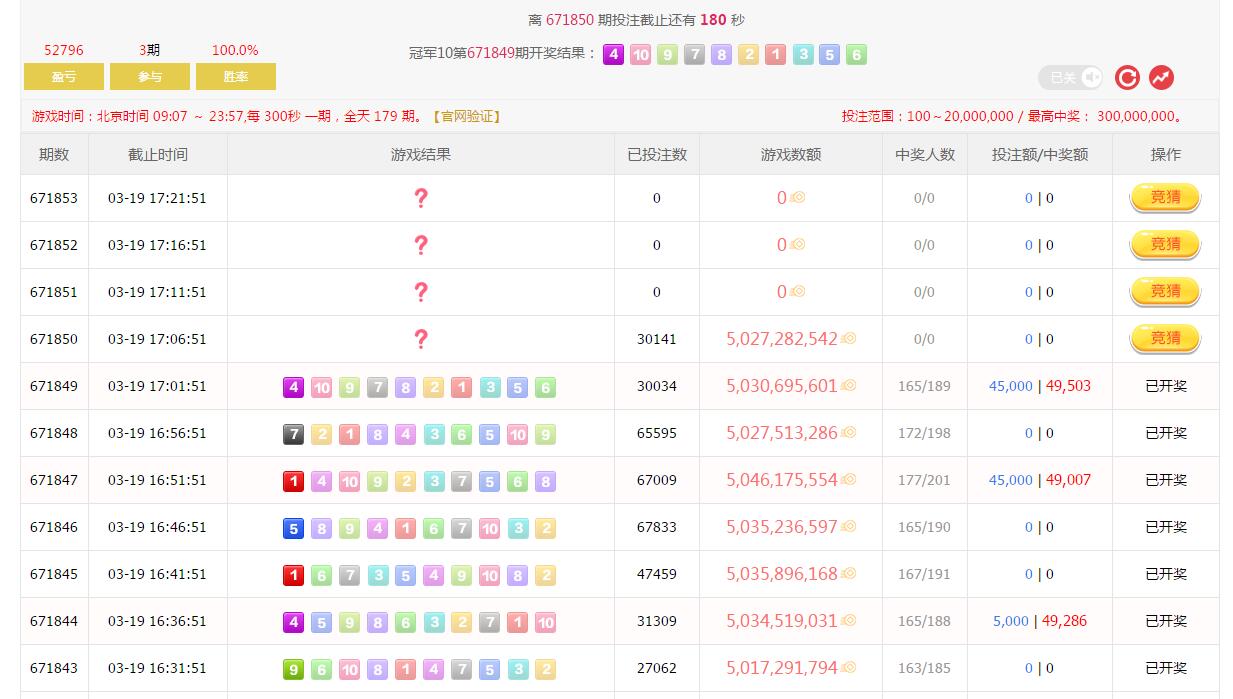Open the 参与 tab
The height and width of the screenshot is (699, 1233).
pyautogui.click(x=150, y=77)
